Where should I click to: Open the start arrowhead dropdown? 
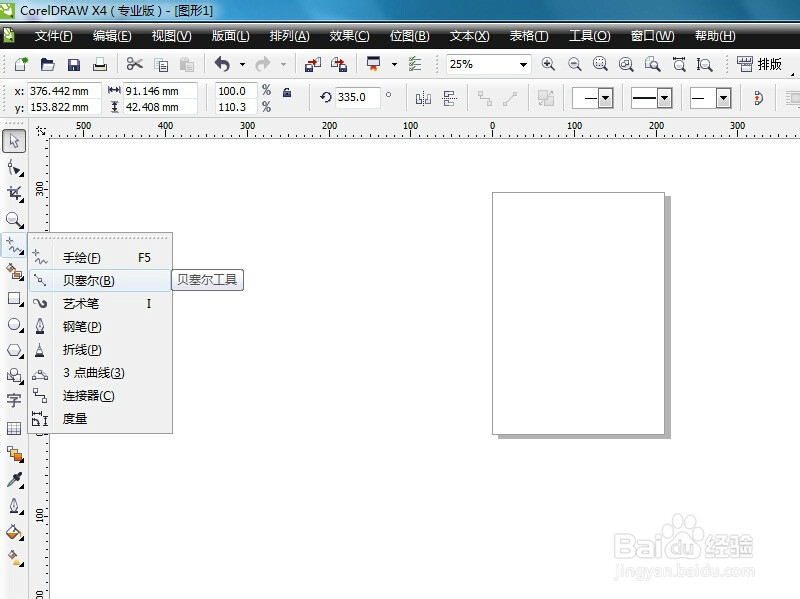(606, 98)
